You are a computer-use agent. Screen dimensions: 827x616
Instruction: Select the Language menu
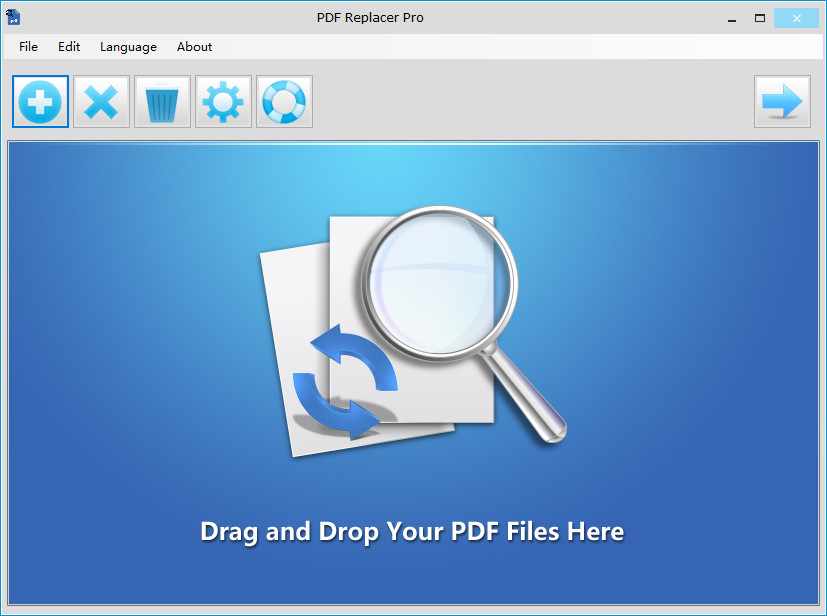(x=128, y=47)
